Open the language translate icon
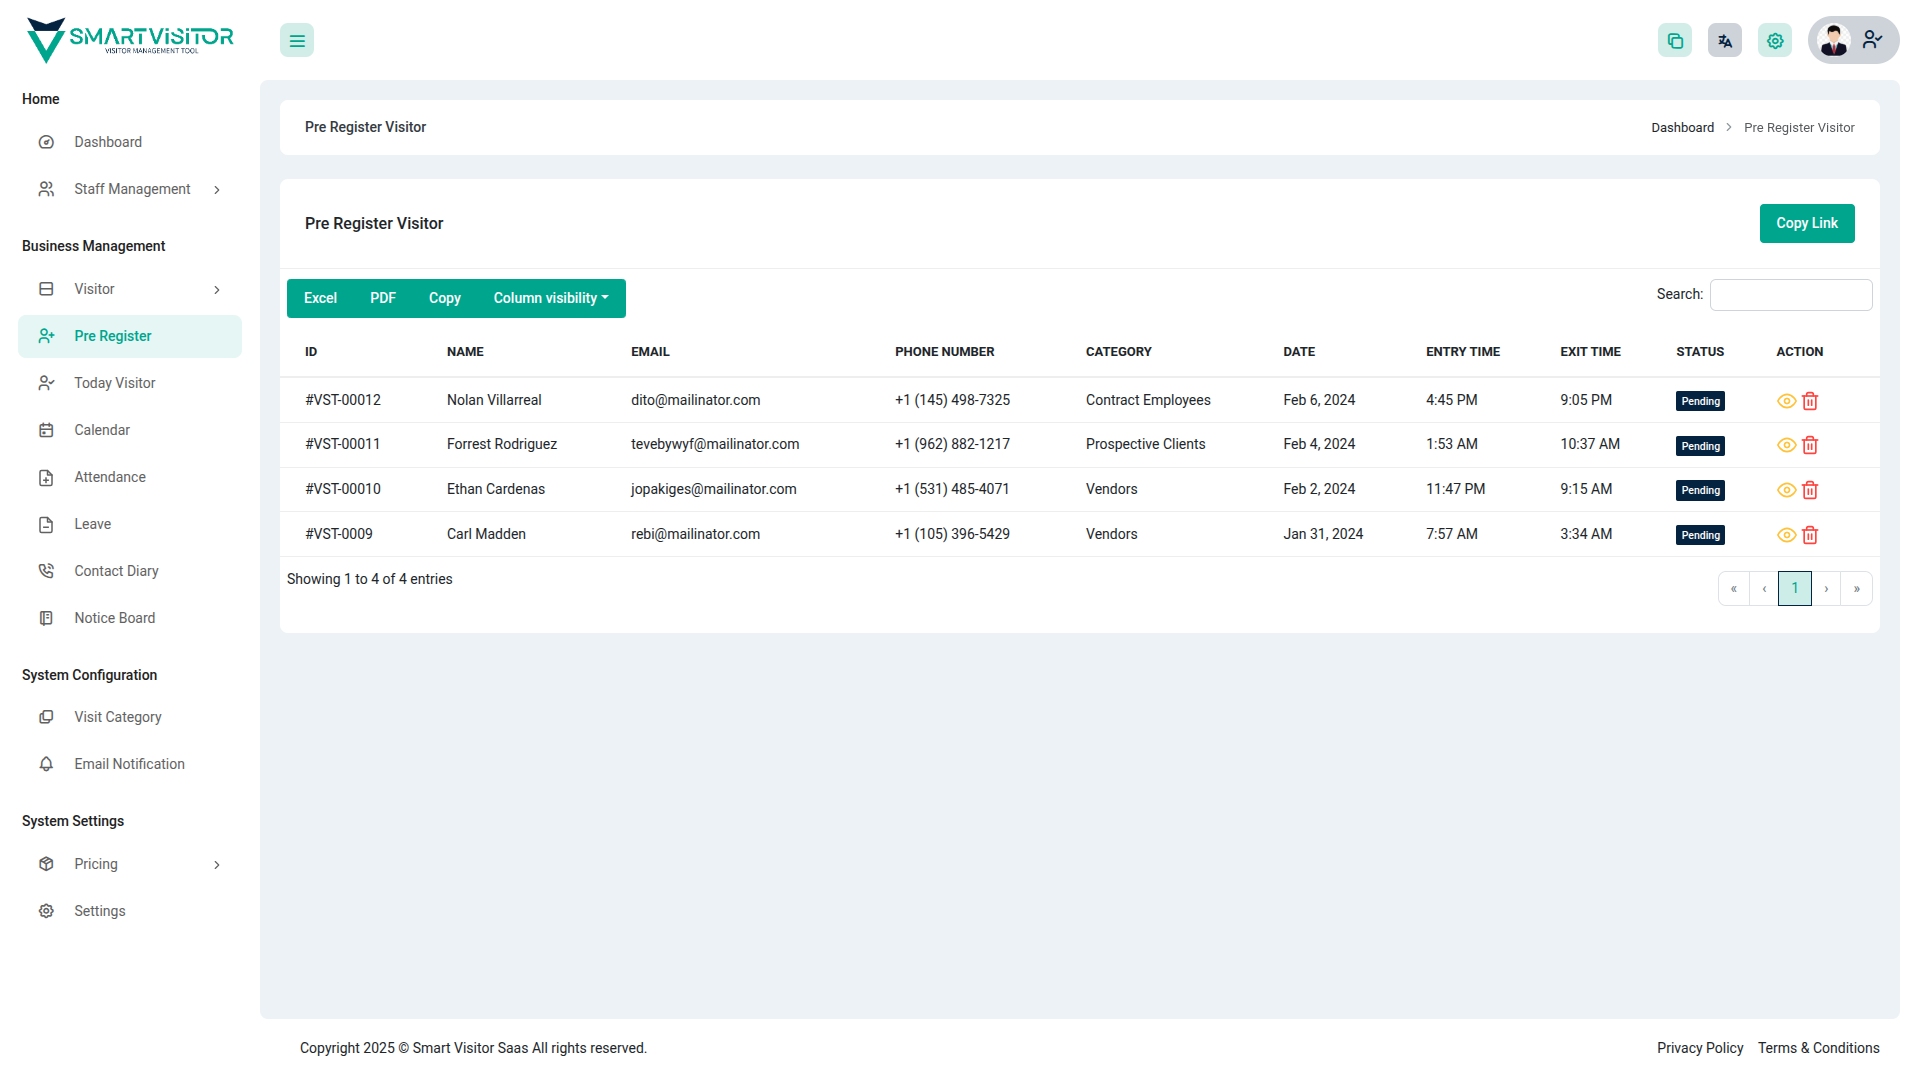 [x=1725, y=41]
